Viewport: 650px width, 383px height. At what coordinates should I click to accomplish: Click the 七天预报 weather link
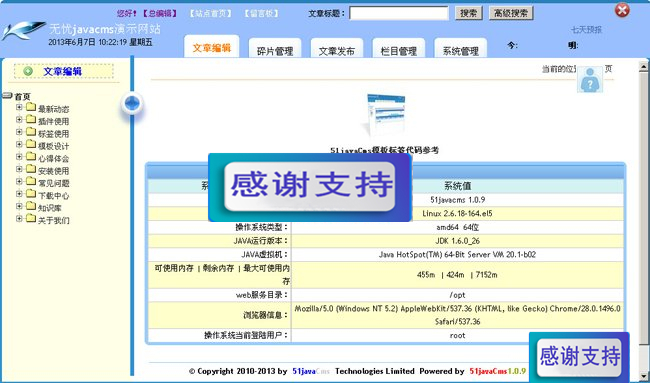tap(586, 30)
